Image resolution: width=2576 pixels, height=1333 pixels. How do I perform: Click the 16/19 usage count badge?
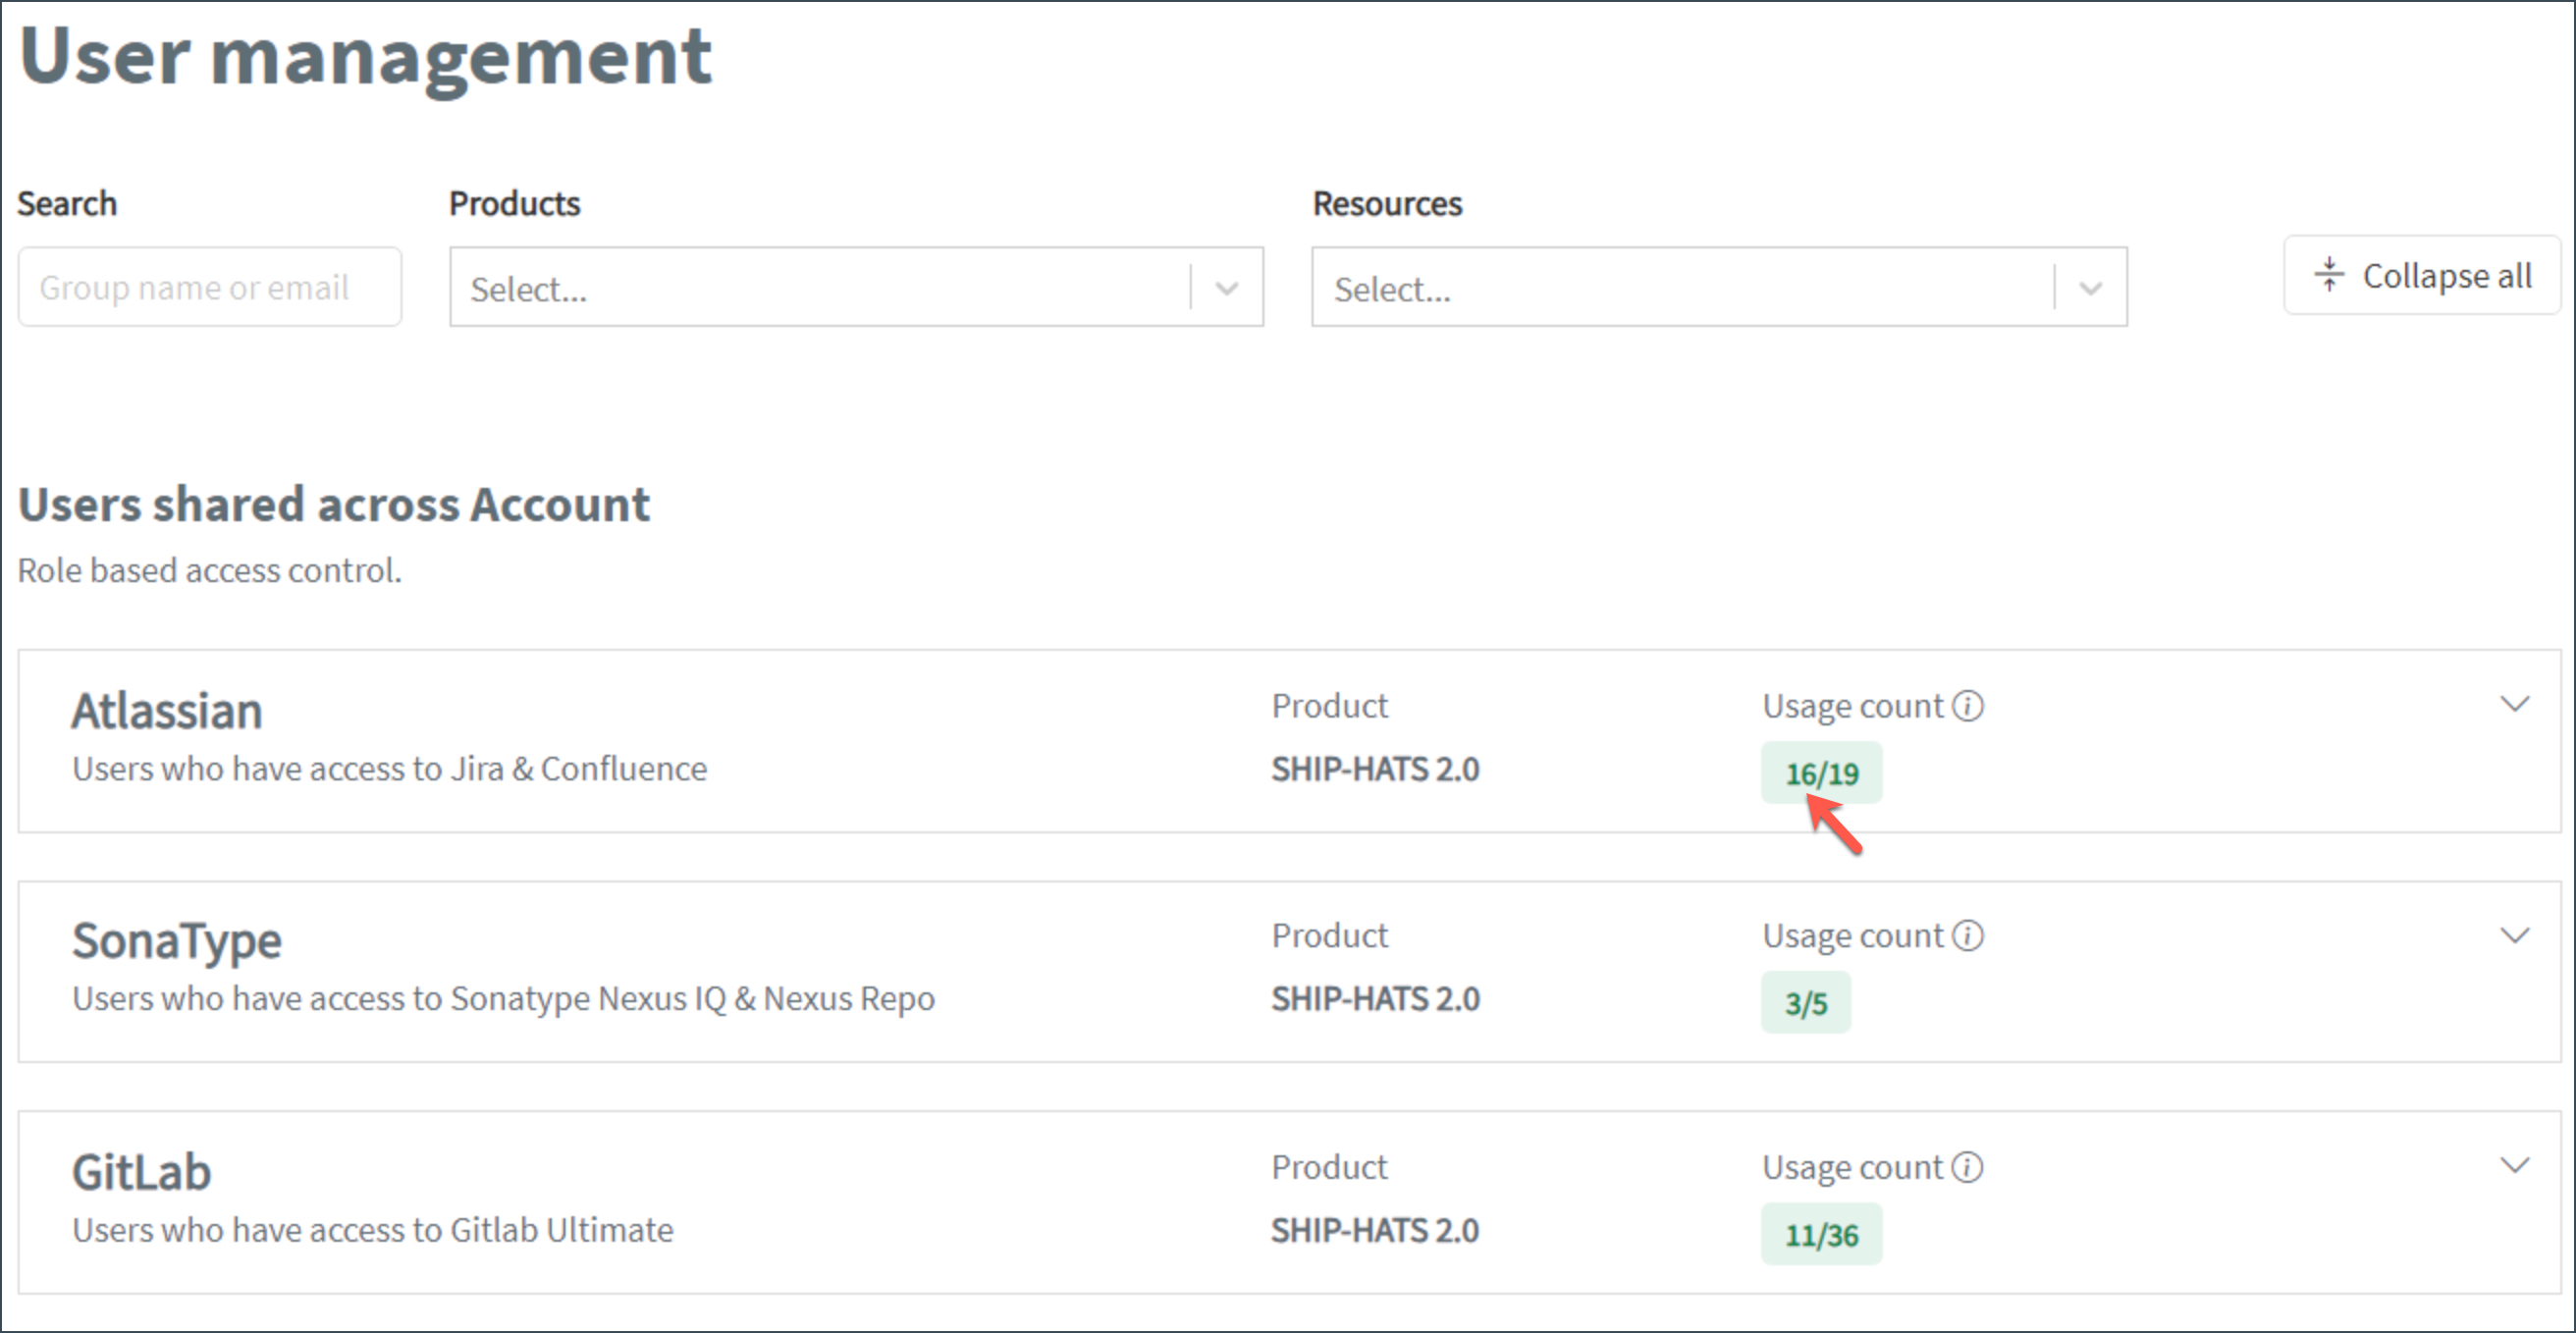pos(1821,773)
